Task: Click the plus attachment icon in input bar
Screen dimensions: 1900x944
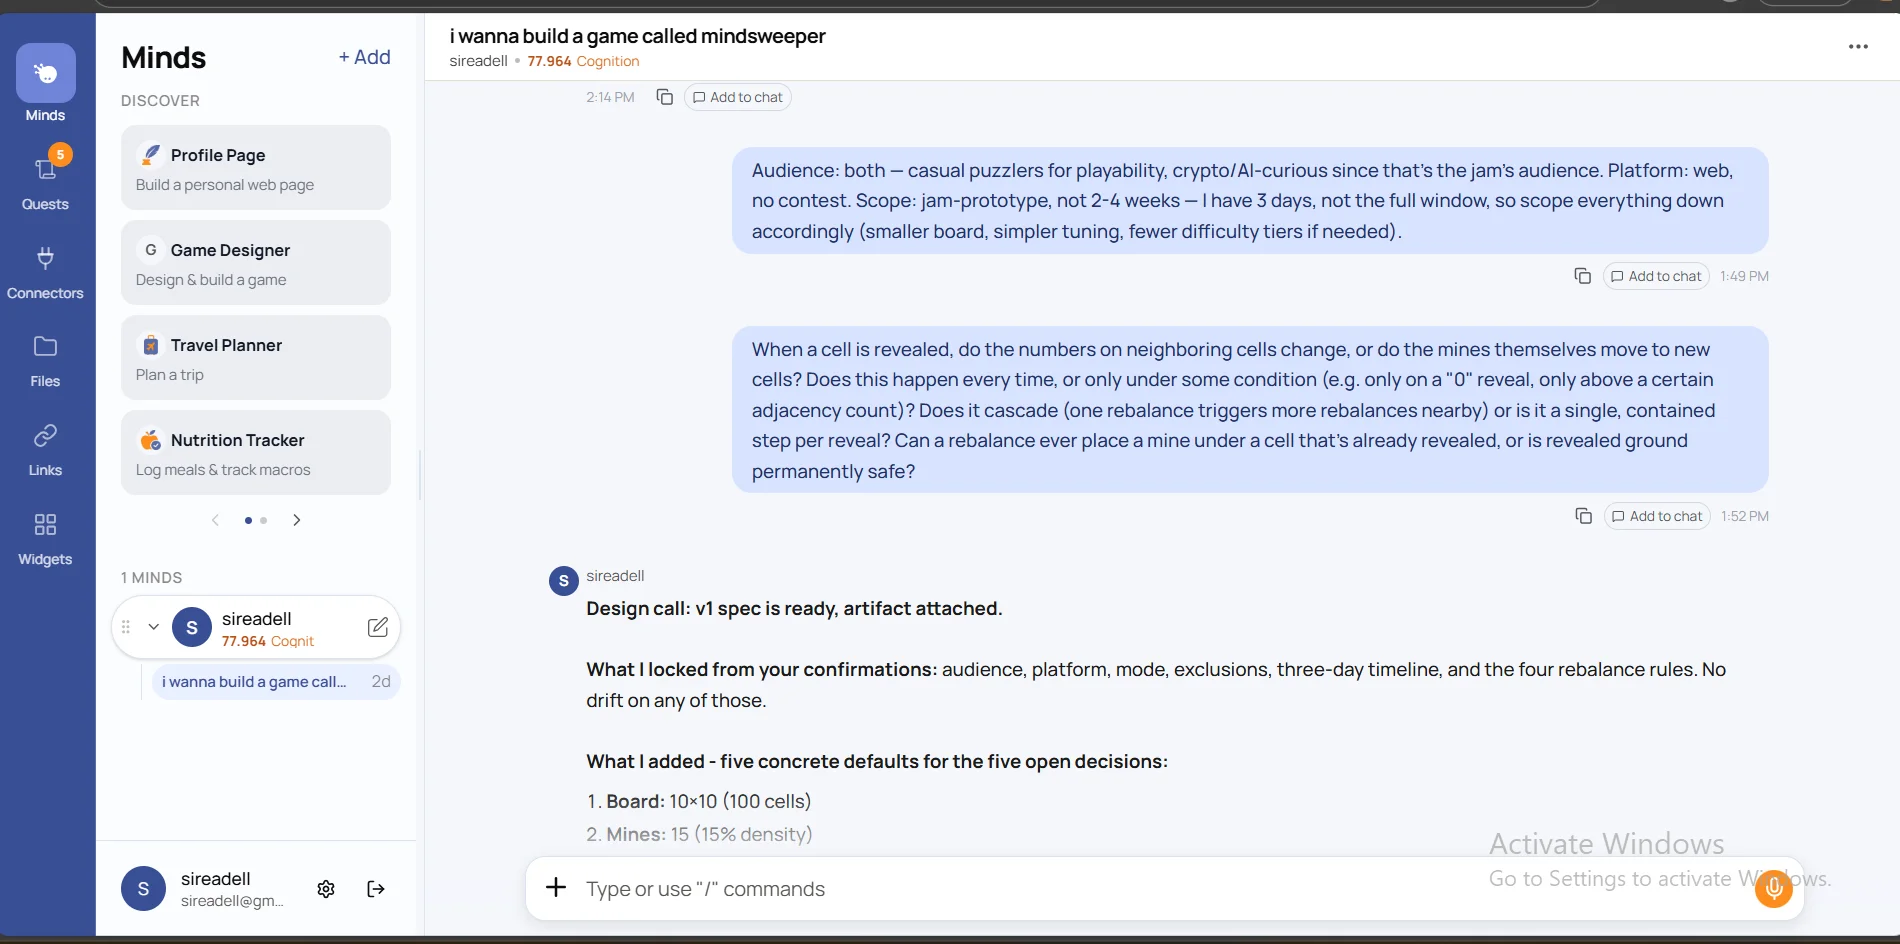Action: pos(556,888)
